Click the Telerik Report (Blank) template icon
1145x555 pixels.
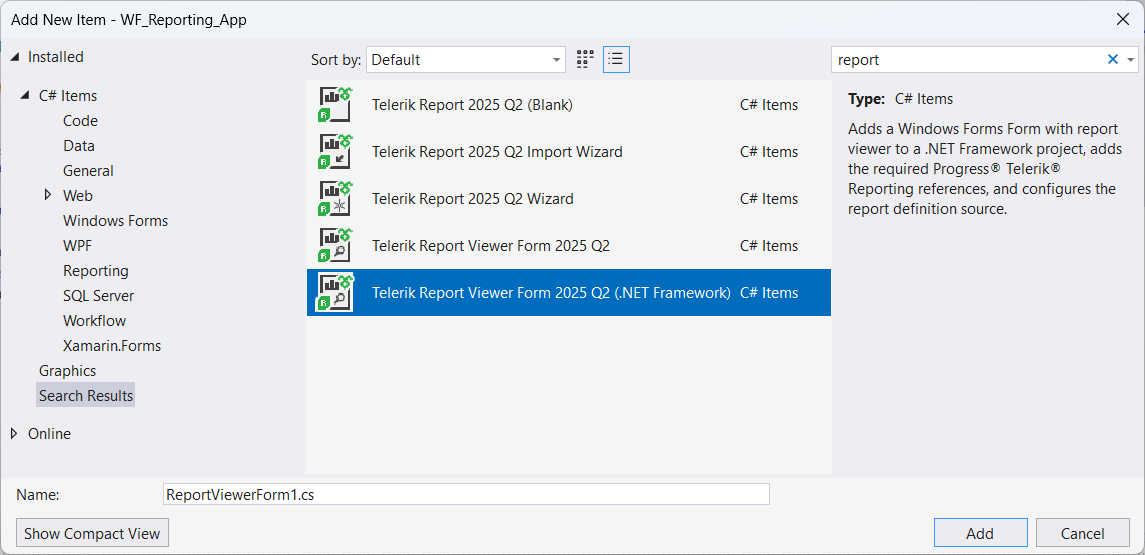335,104
